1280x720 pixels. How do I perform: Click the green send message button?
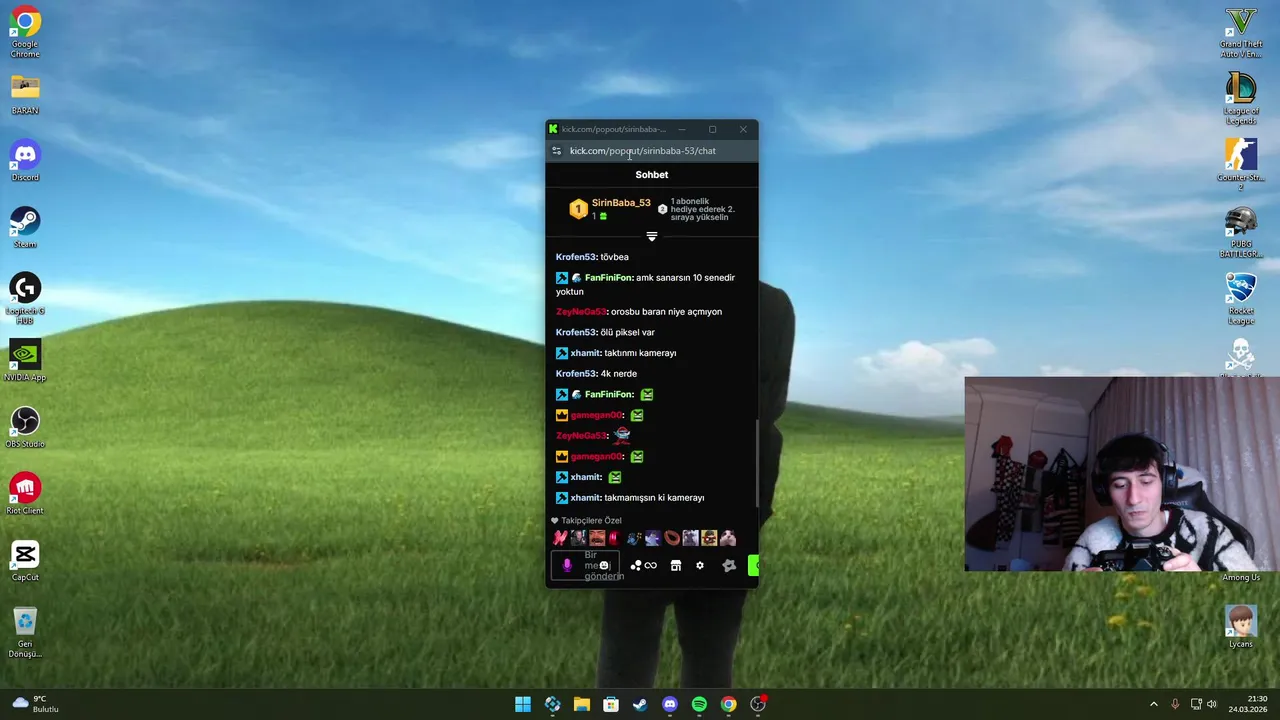(x=753, y=566)
